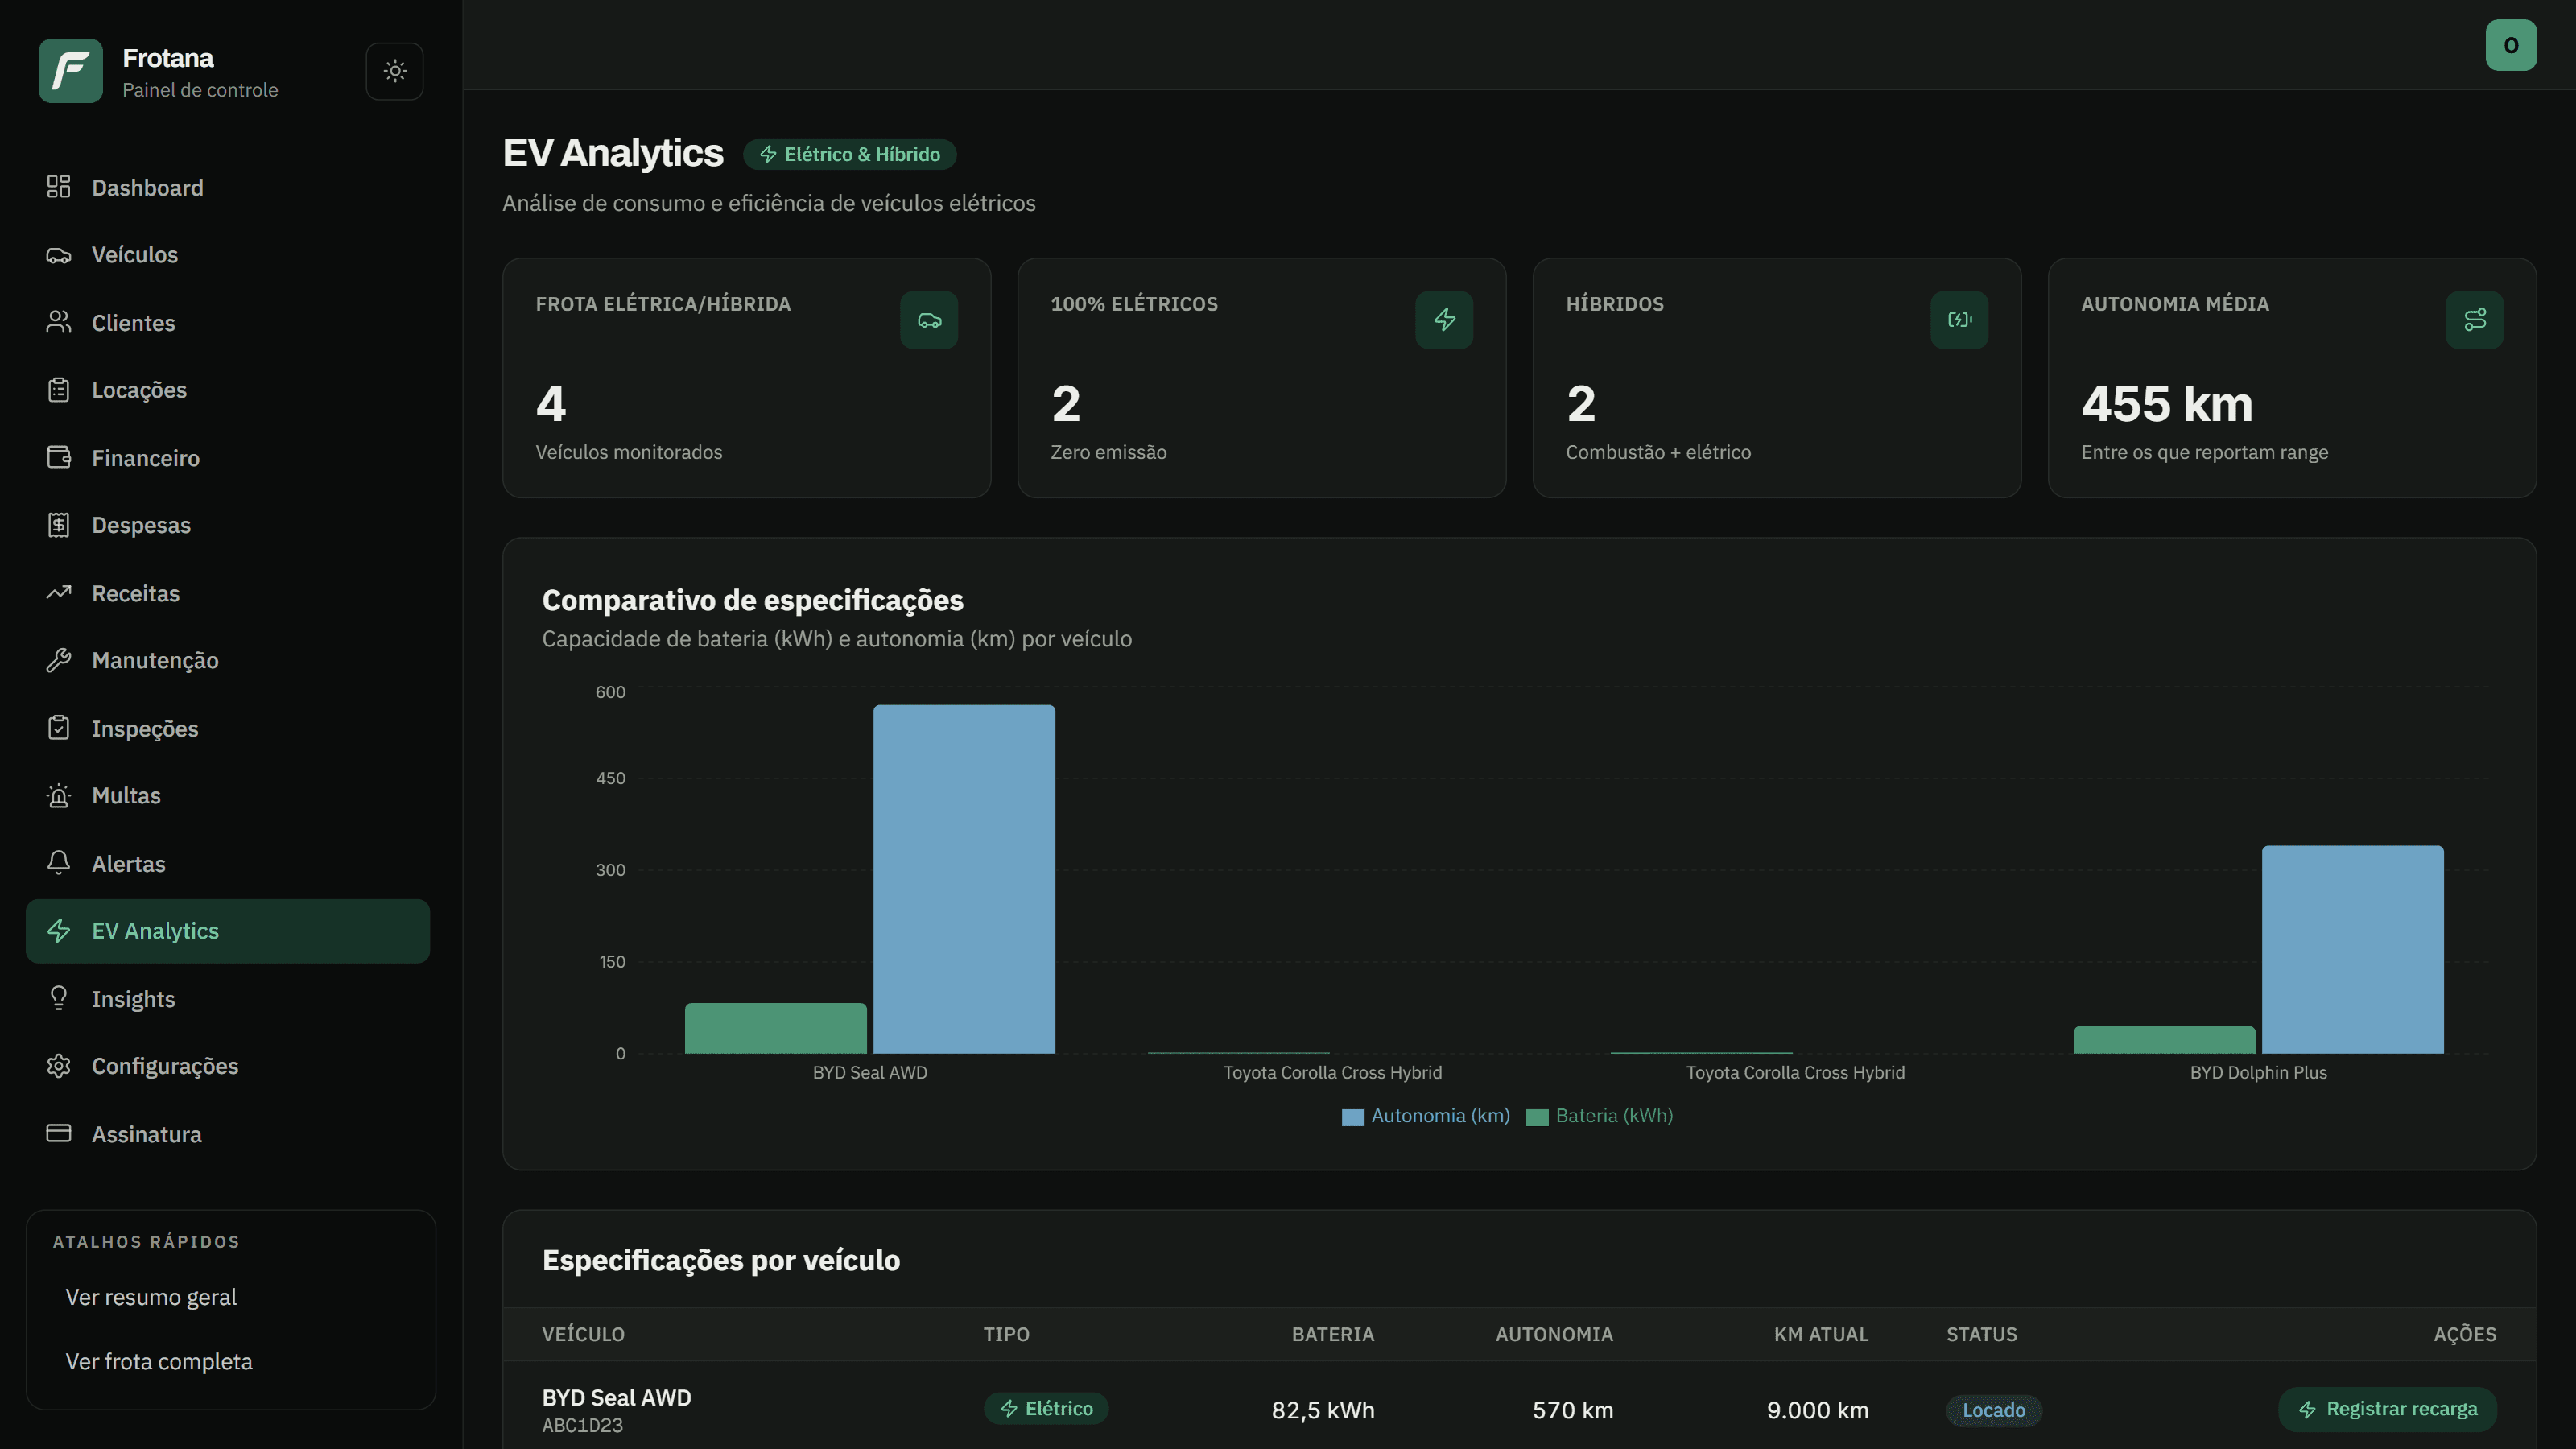Select Insights menu item

pyautogui.click(x=228, y=998)
